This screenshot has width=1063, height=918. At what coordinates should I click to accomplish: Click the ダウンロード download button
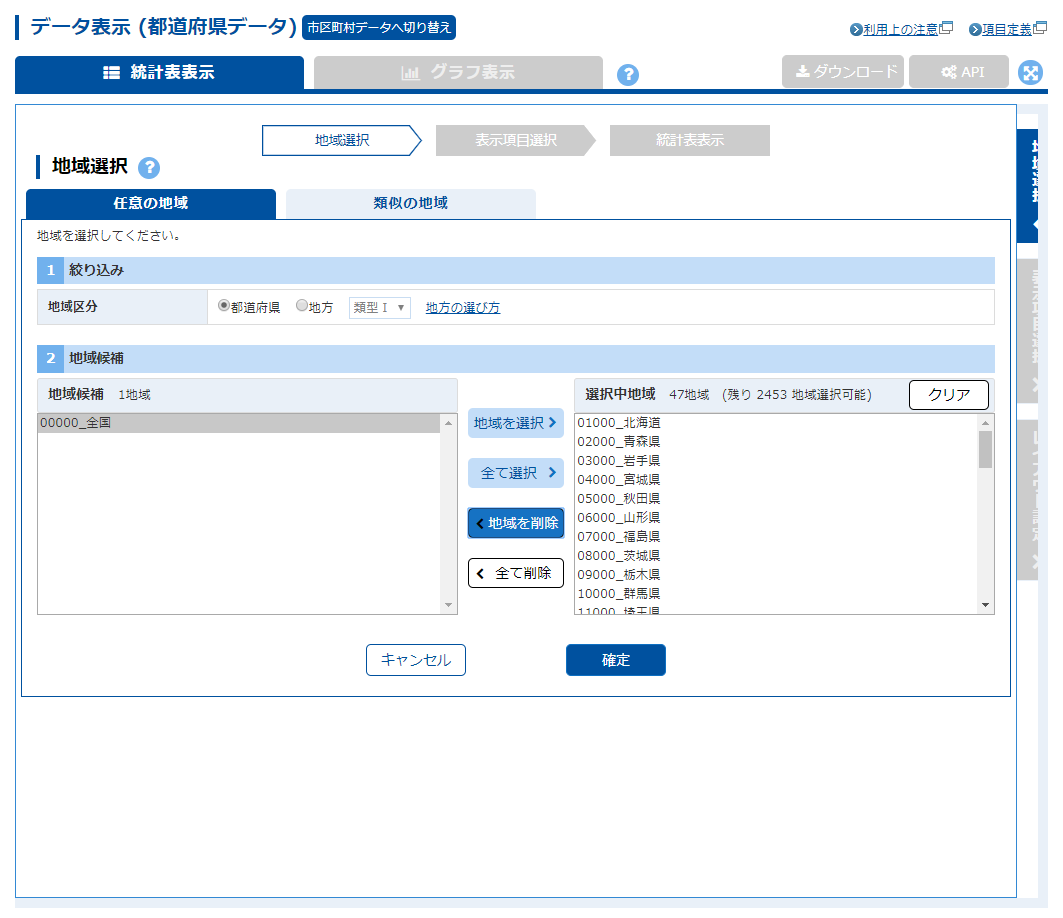pos(843,72)
